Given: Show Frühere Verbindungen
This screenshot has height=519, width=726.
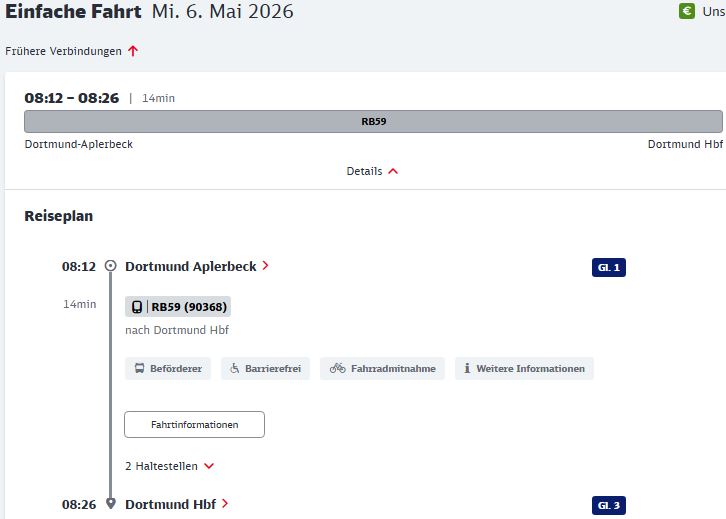Looking at the screenshot, I should pos(64,51).
